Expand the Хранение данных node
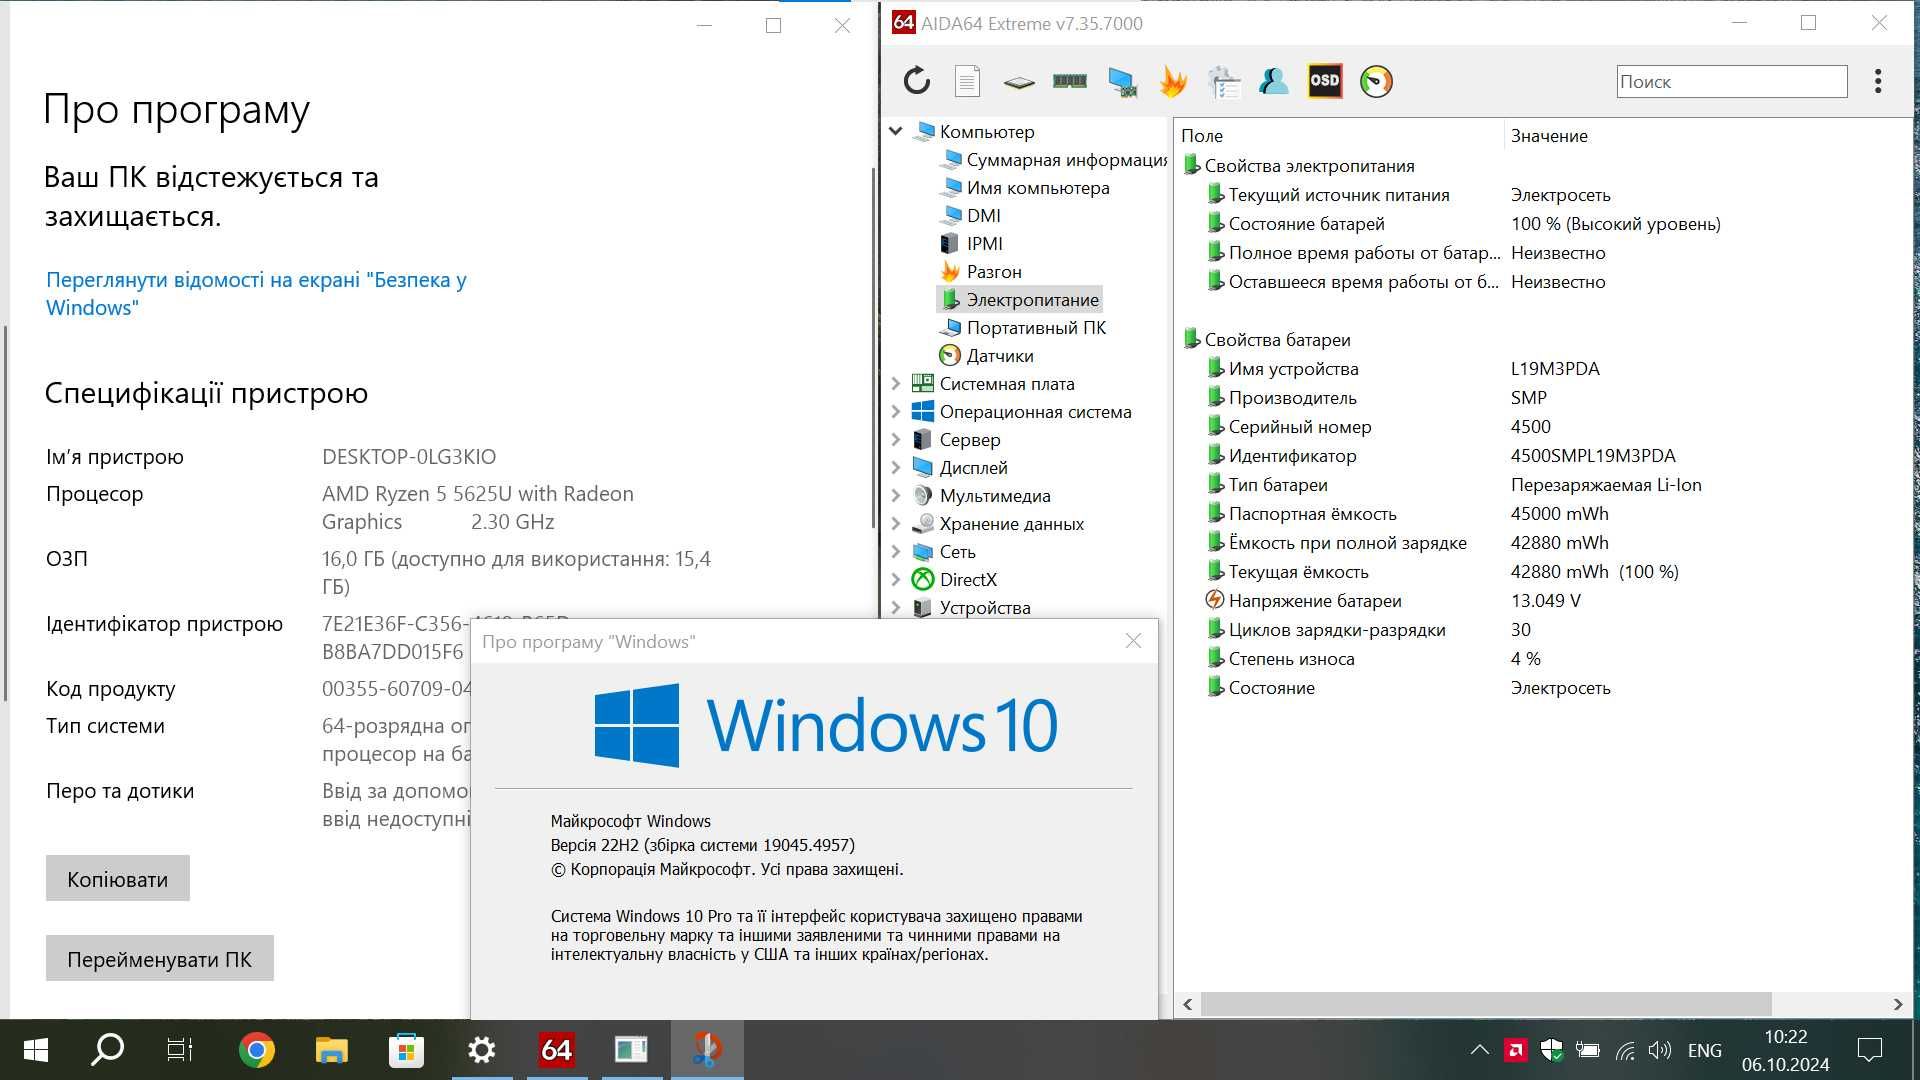This screenshot has width=1920, height=1080. click(x=896, y=523)
